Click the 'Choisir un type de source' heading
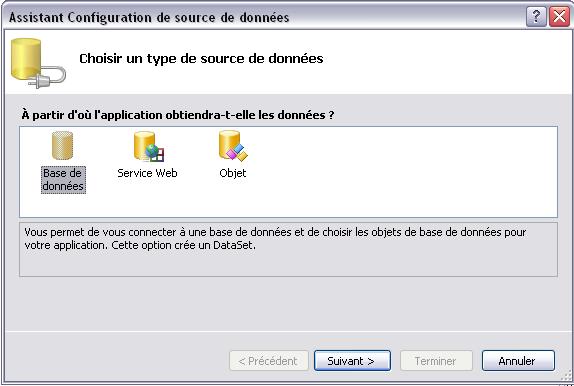Viewport: 574px width, 386px height. pyautogui.click(x=201, y=59)
